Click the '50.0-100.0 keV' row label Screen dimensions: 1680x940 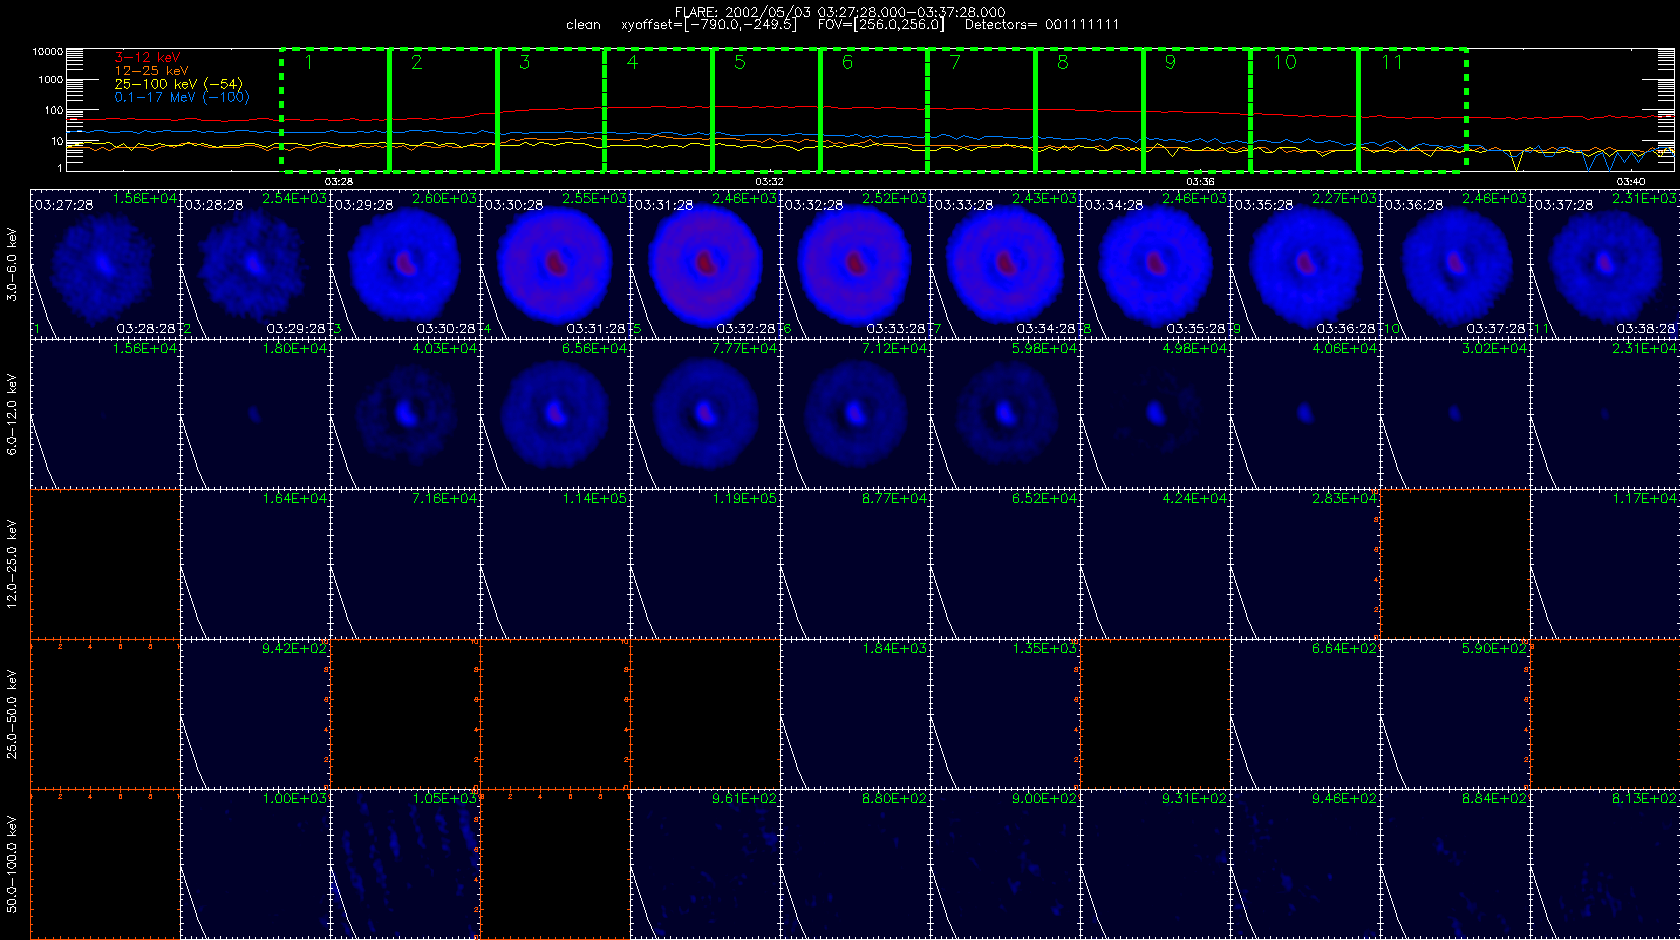(x=12, y=865)
